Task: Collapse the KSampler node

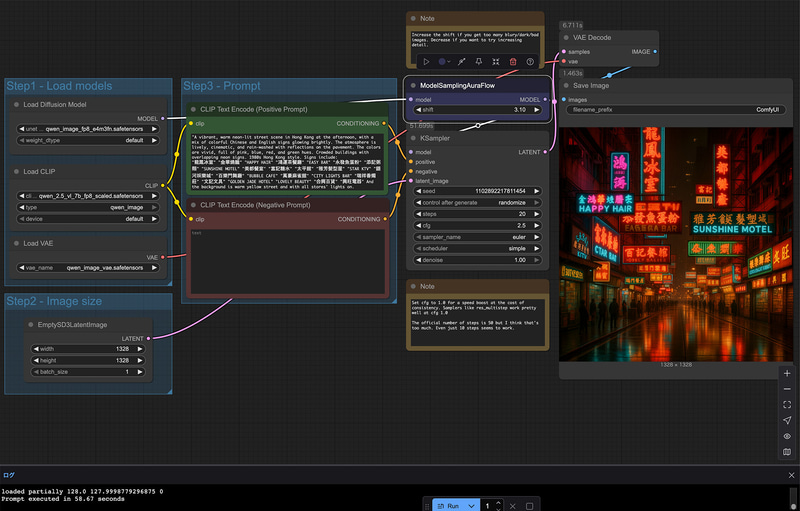Action: pos(413,138)
